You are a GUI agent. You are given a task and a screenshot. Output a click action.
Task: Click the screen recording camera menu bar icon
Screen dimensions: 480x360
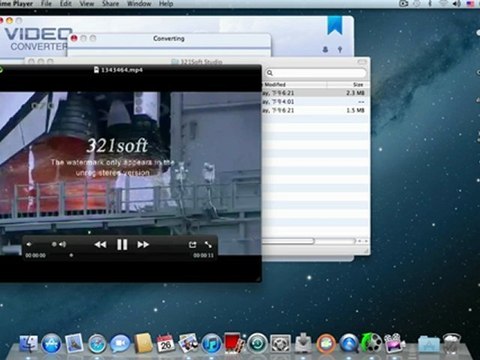pos(403,4)
